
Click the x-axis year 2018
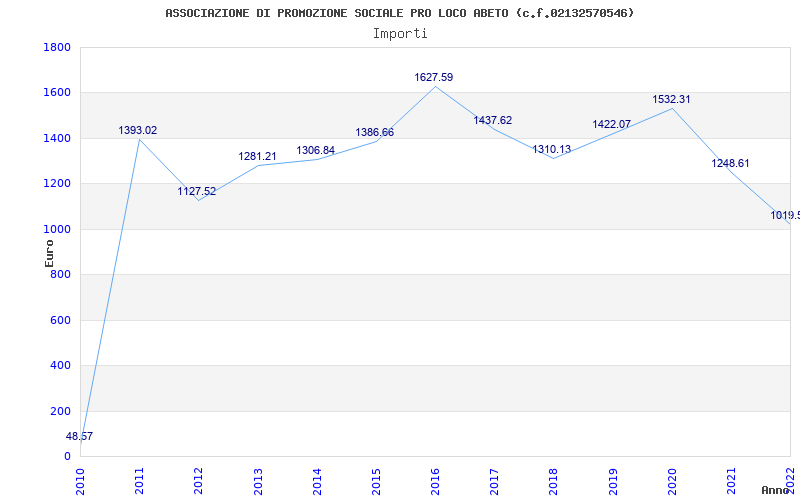coord(554,481)
